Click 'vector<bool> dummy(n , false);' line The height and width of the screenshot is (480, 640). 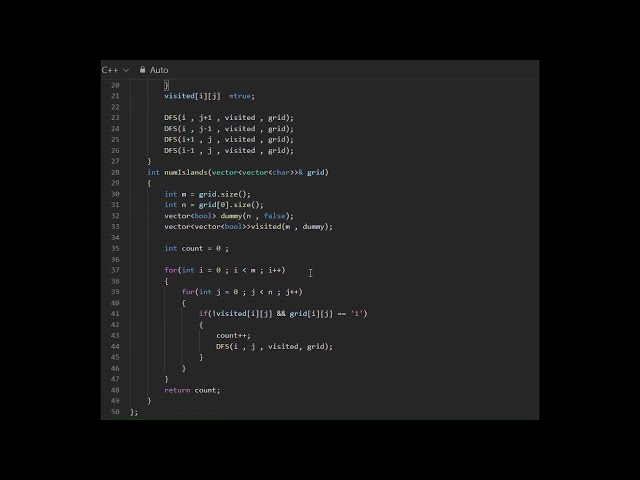click(229, 216)
